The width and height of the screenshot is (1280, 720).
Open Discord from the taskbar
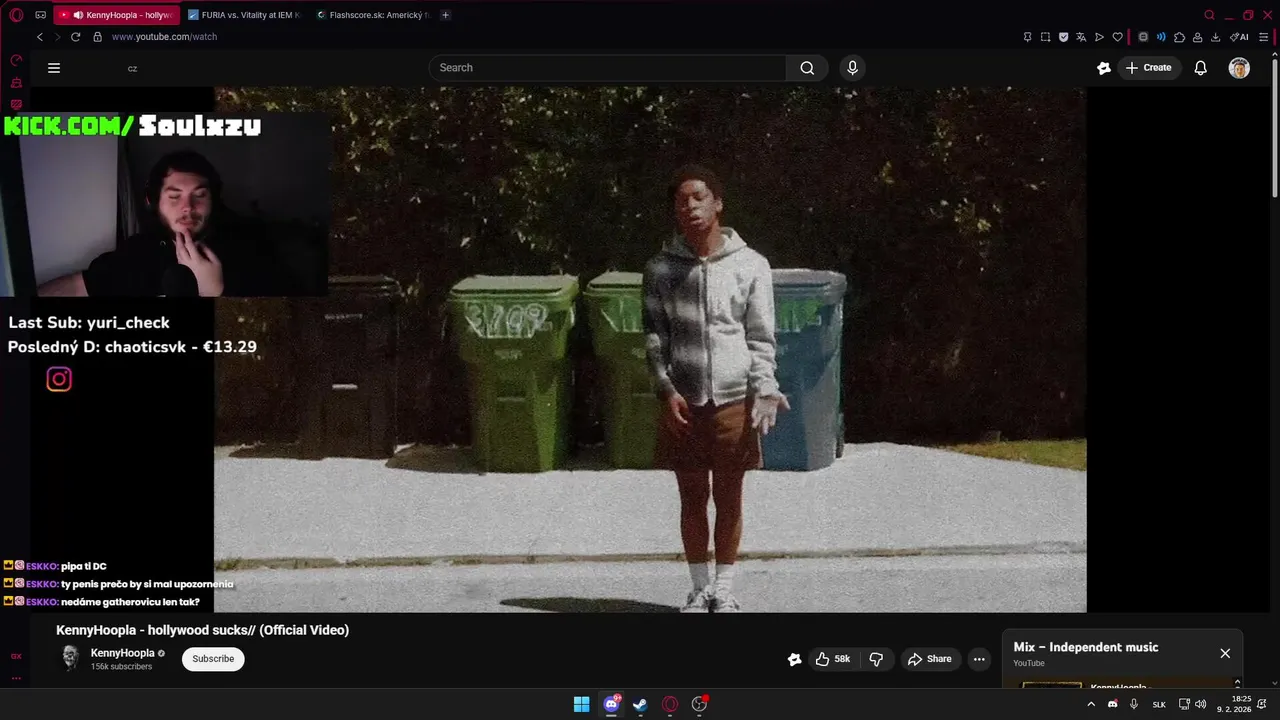click(611, 704)
